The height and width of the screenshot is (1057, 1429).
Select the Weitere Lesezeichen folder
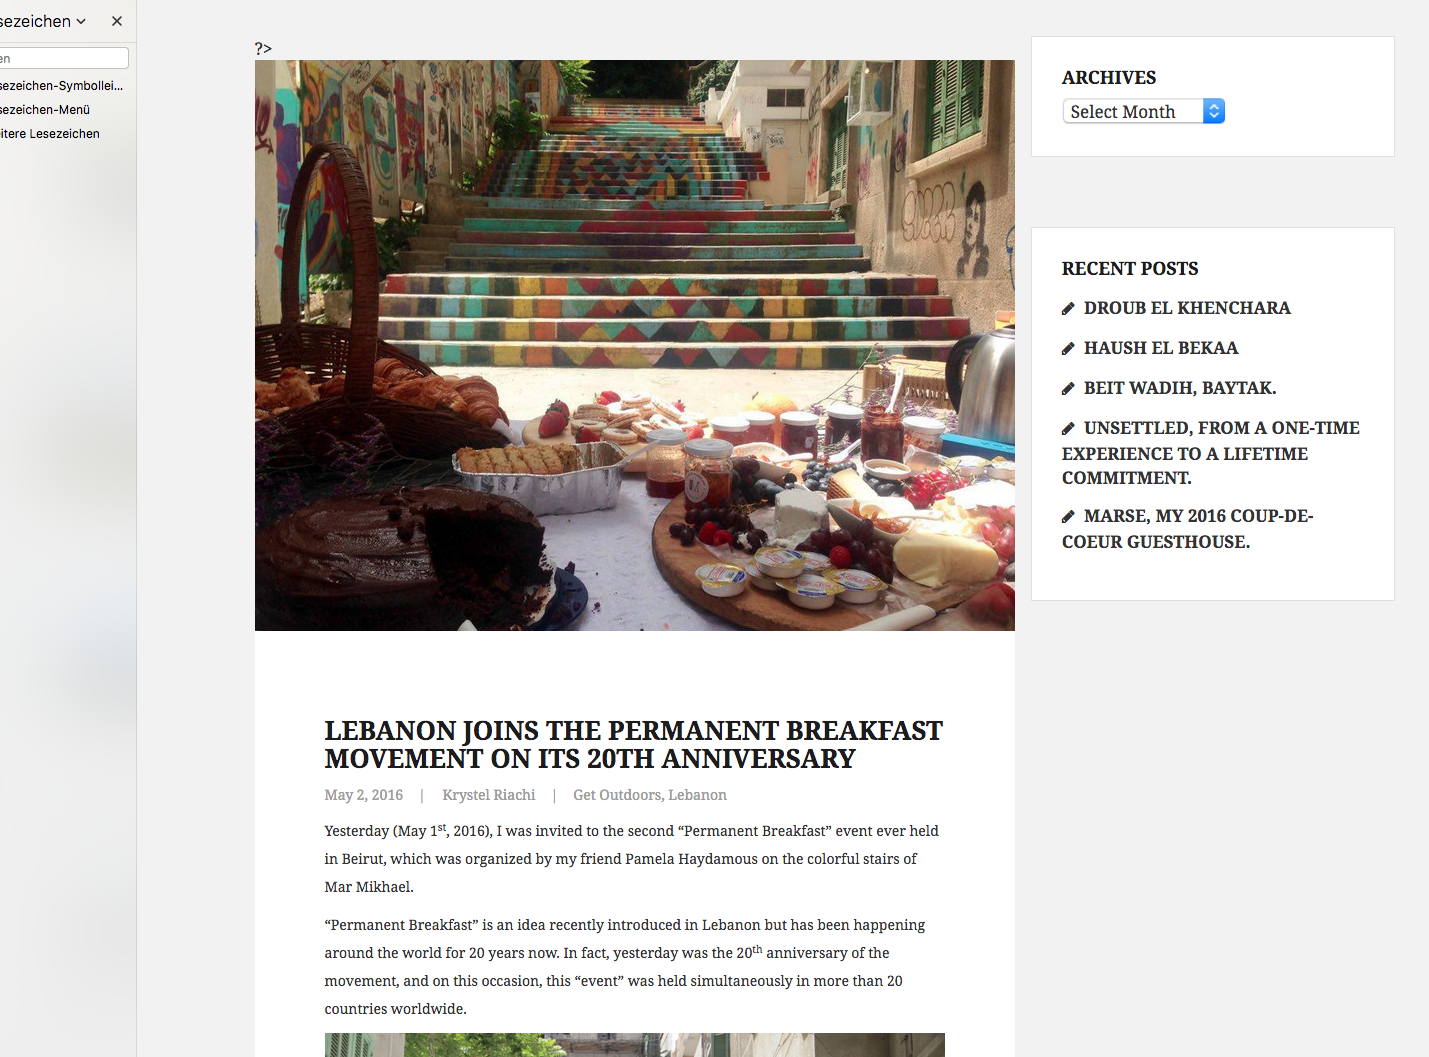(50, 134)
